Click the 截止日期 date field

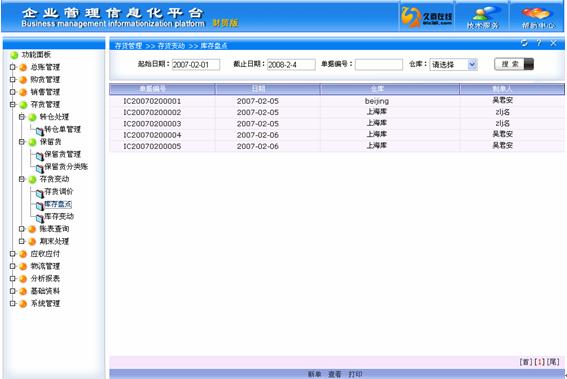click(x=291, y=65)
